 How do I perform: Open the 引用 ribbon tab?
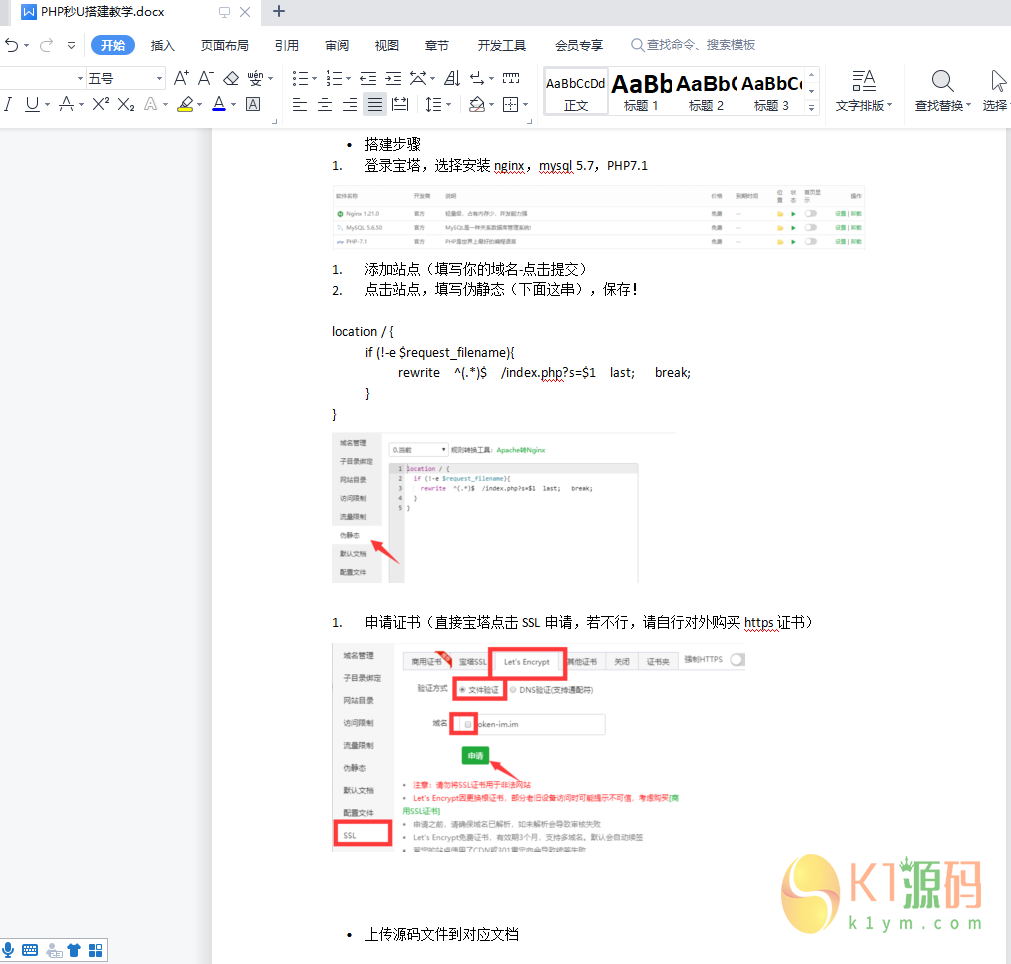coord(287,45)
